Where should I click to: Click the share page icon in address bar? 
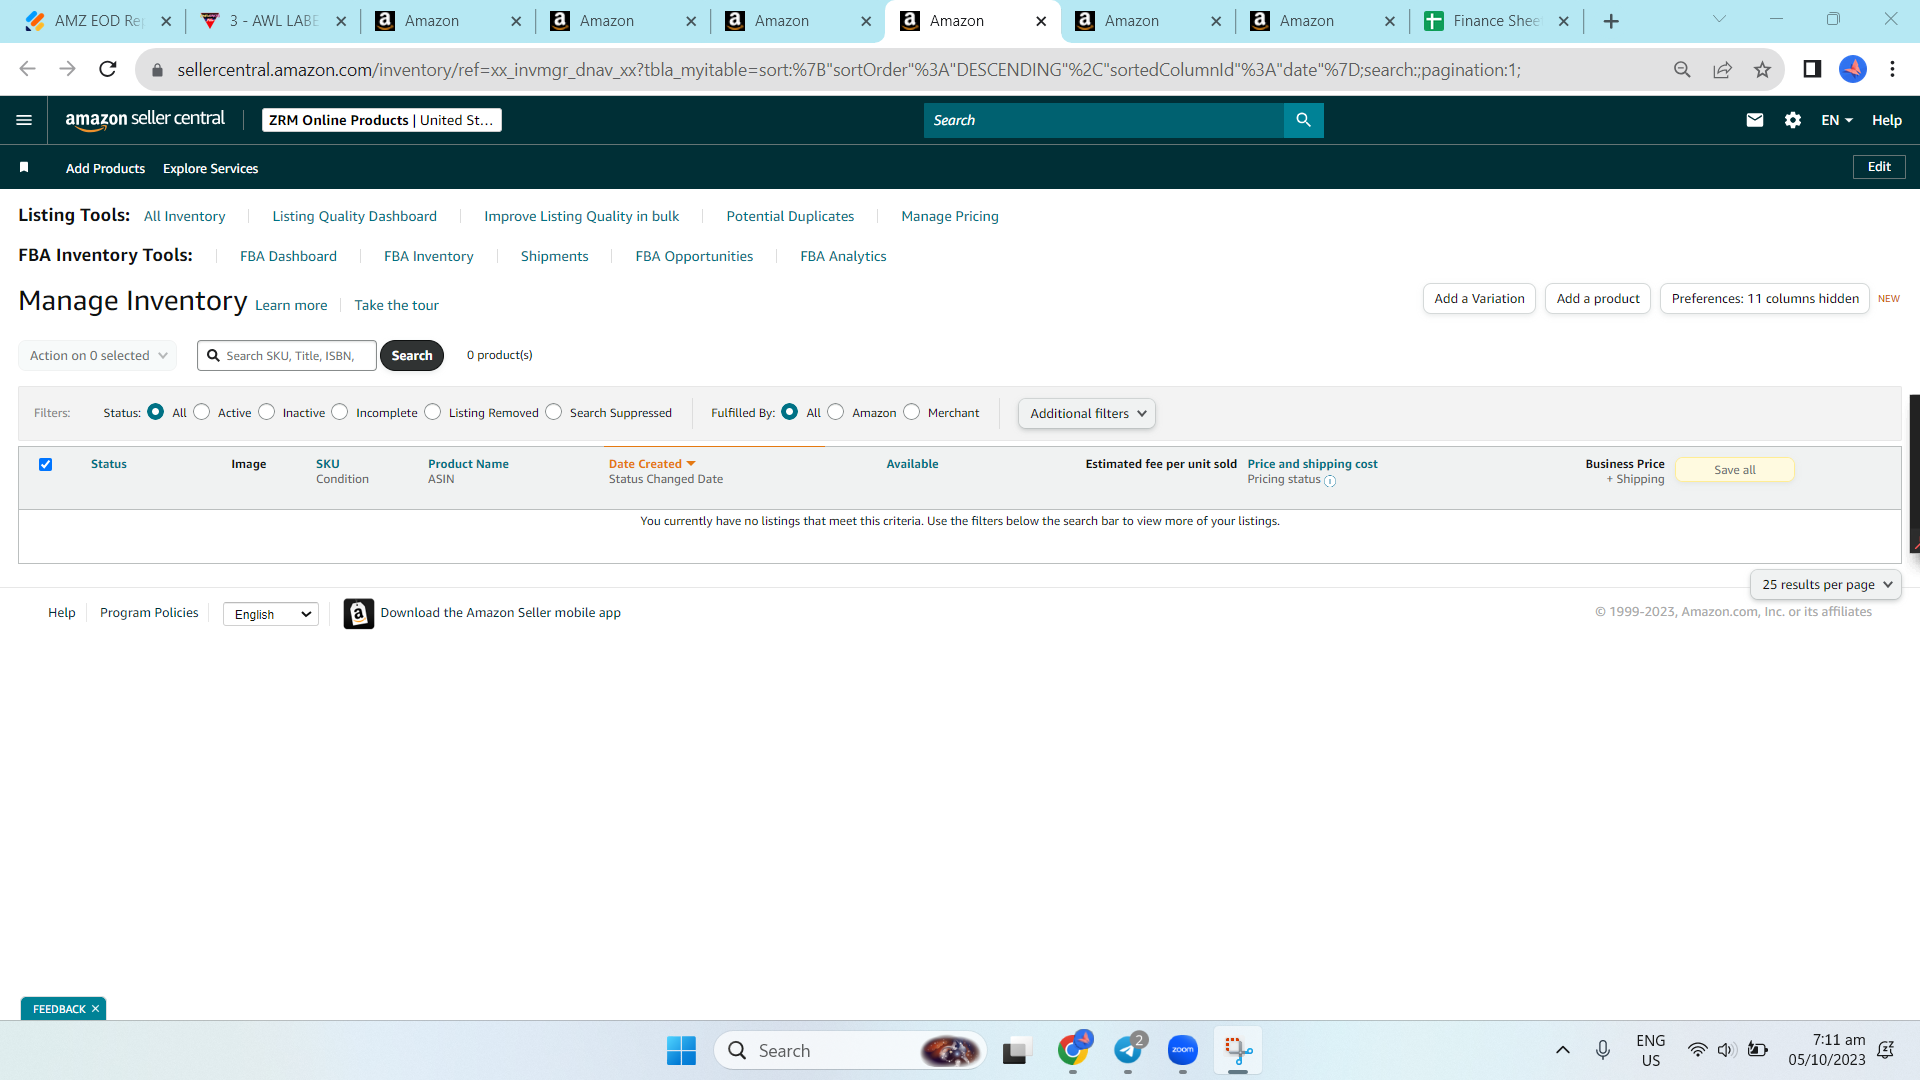(x=1722, y=69)
